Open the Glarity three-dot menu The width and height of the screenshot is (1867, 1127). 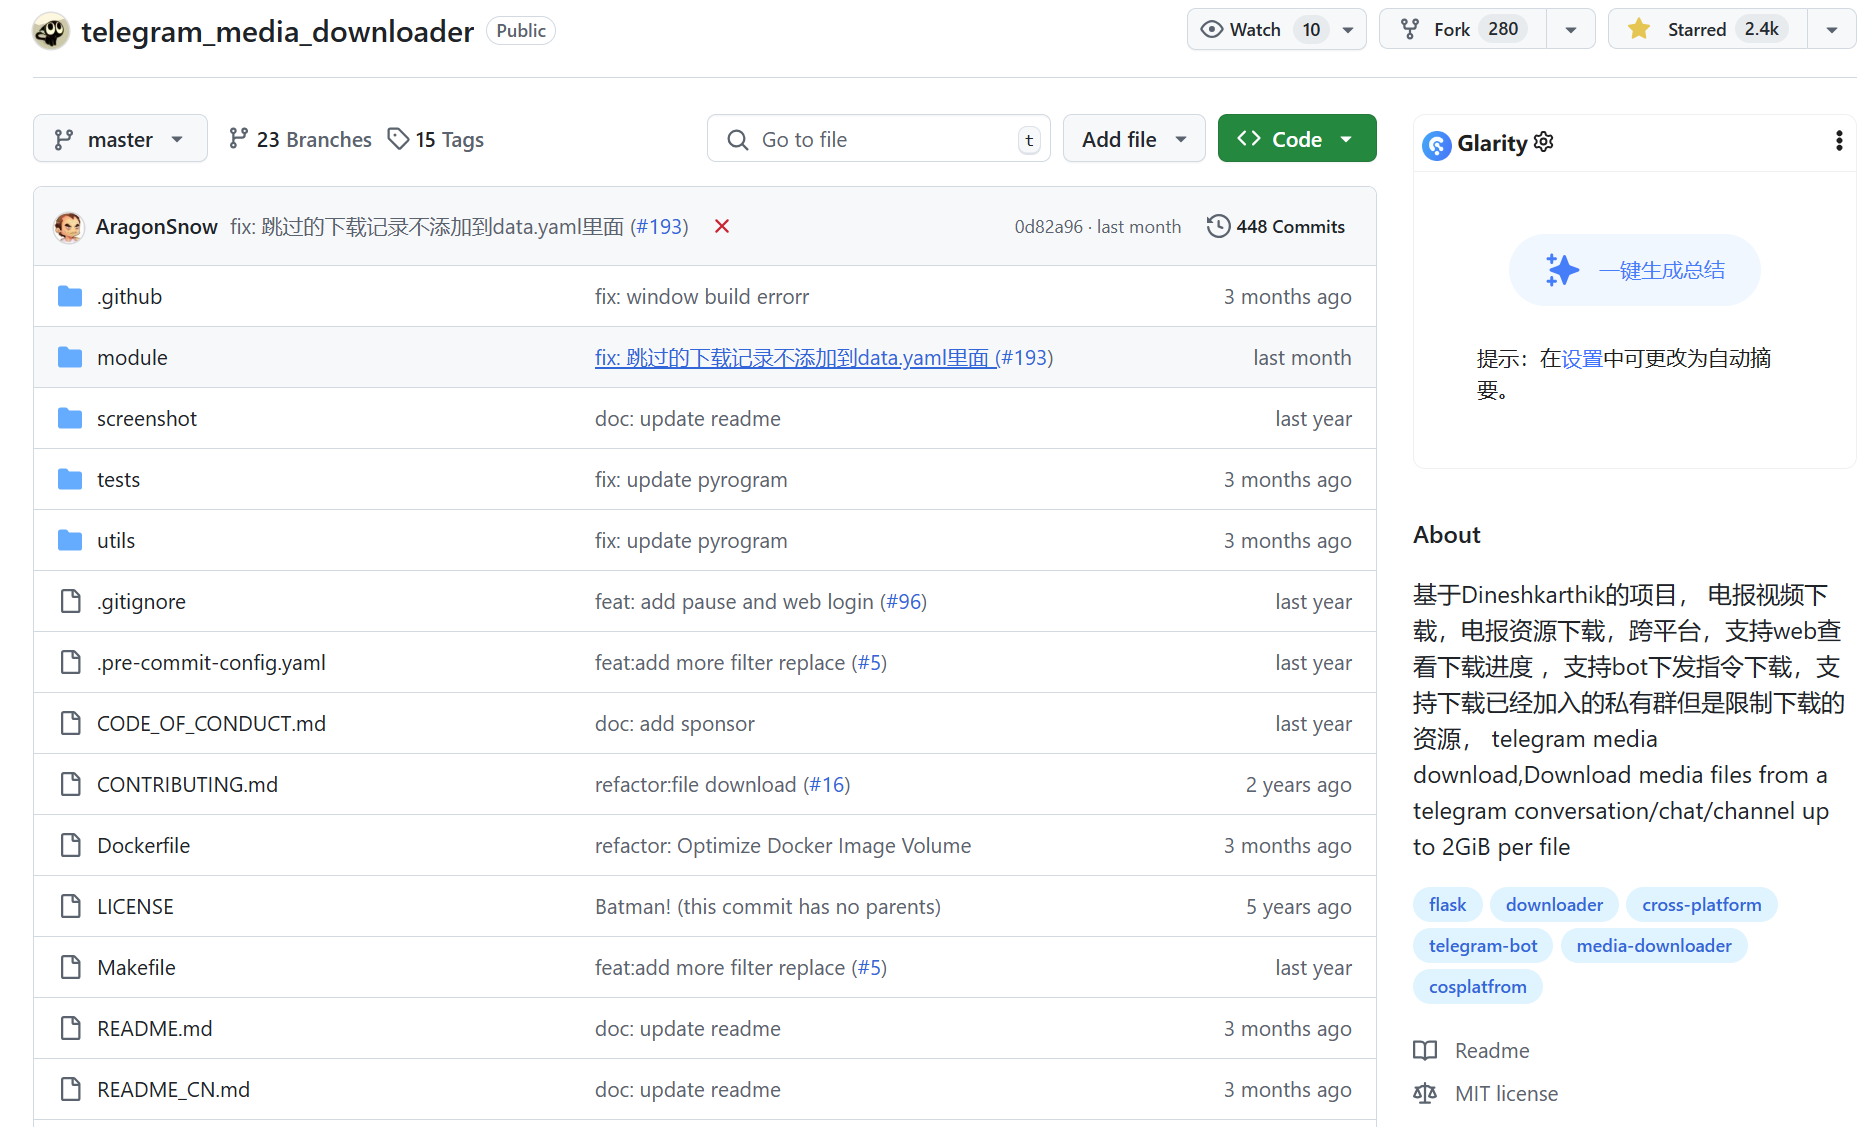(x=1838, y=141)
